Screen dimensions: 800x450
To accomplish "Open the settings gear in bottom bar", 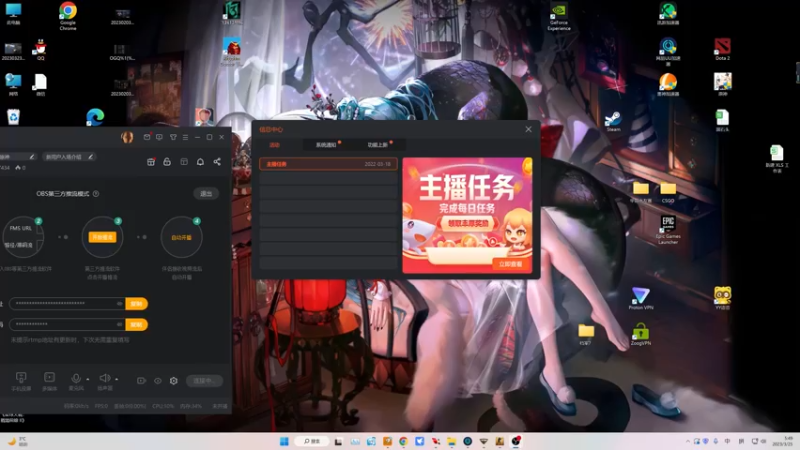I will click(173, 381).
